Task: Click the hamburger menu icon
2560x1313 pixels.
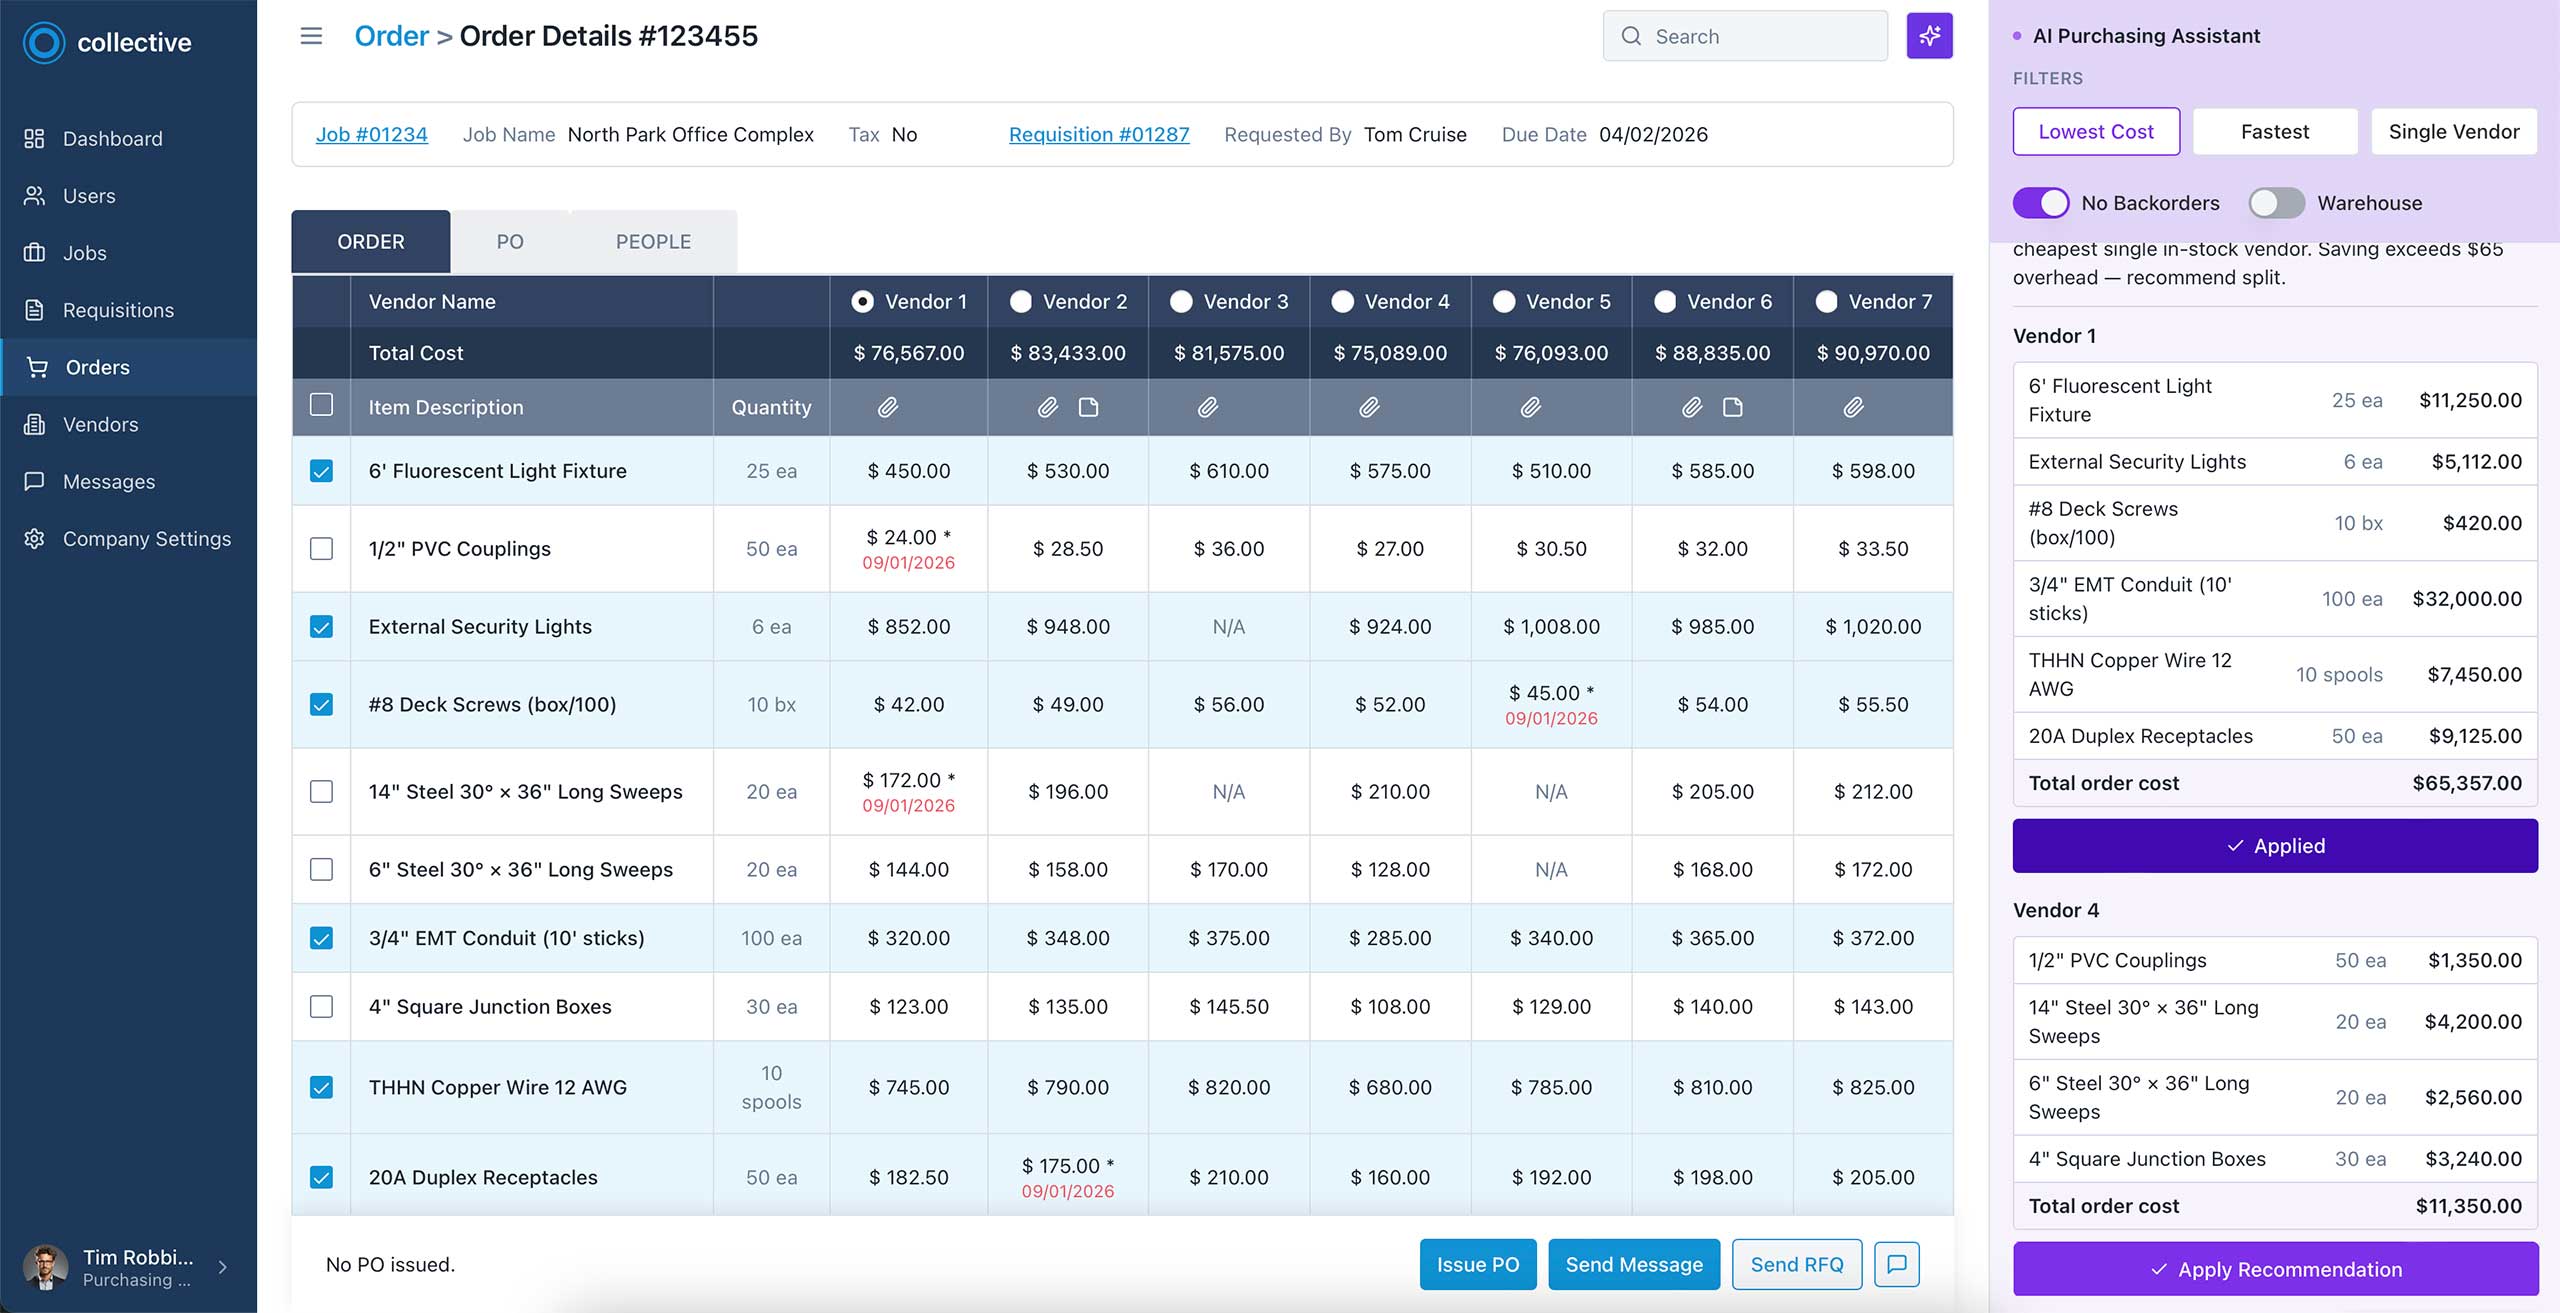Action: pos(311,36)
